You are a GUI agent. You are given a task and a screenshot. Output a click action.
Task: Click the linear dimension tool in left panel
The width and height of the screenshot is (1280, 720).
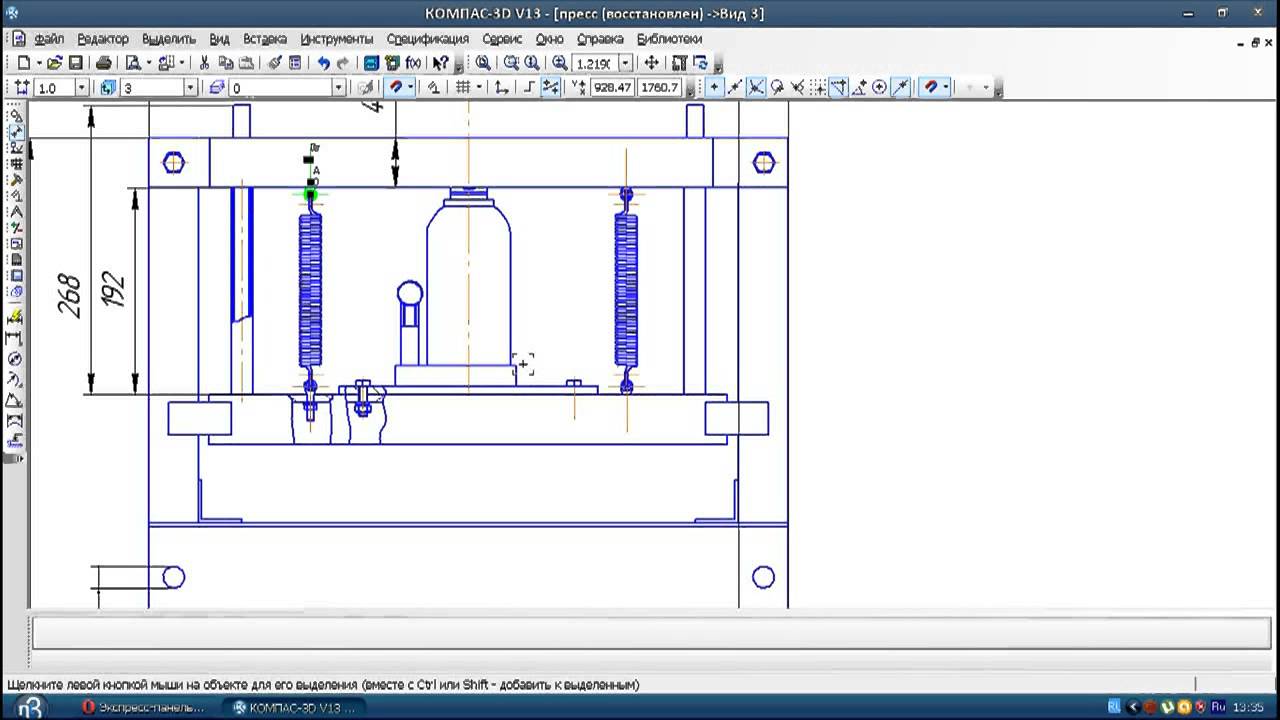tap(15, 339)
